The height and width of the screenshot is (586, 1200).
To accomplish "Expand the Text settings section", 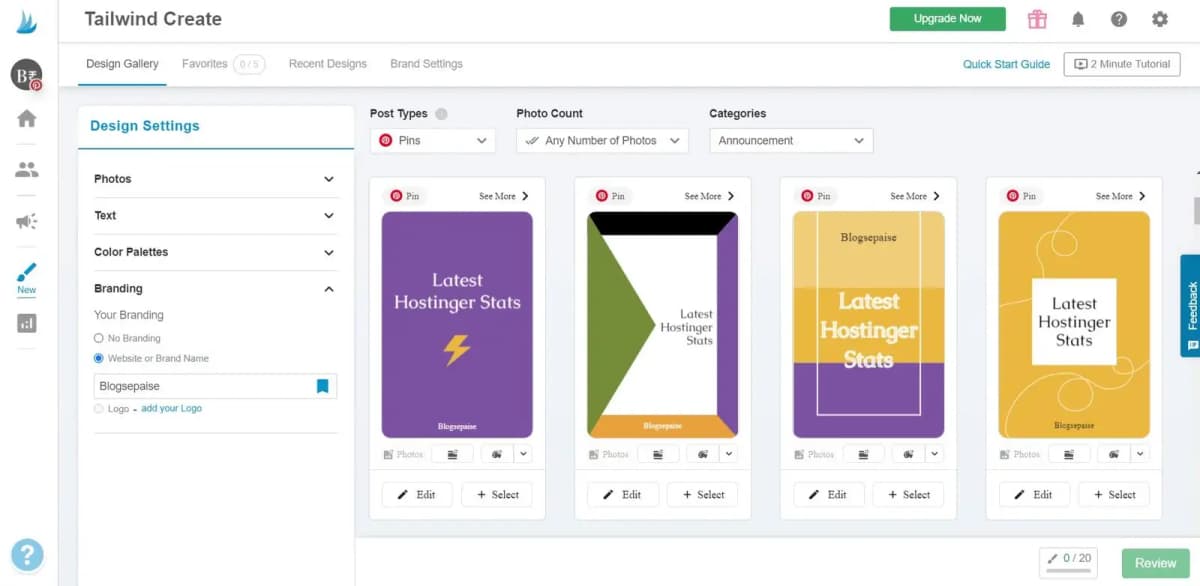I will click(x=215, y=215).
